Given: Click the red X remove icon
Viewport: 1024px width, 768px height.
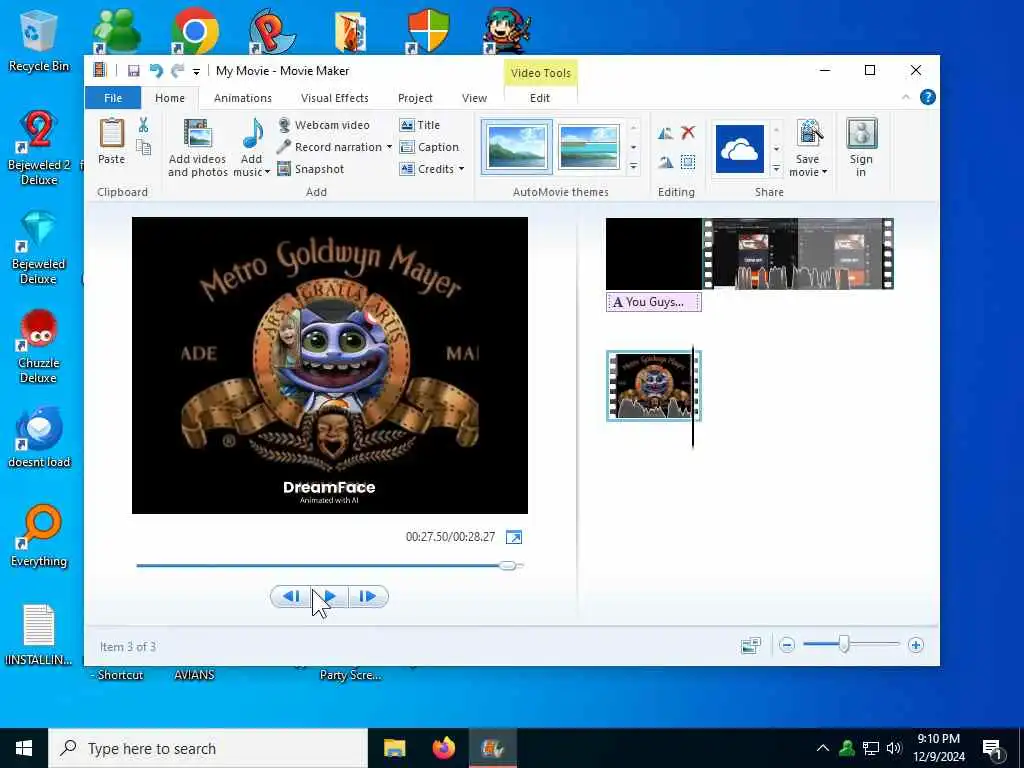Looking at the screenshot, I should (688, 133).
